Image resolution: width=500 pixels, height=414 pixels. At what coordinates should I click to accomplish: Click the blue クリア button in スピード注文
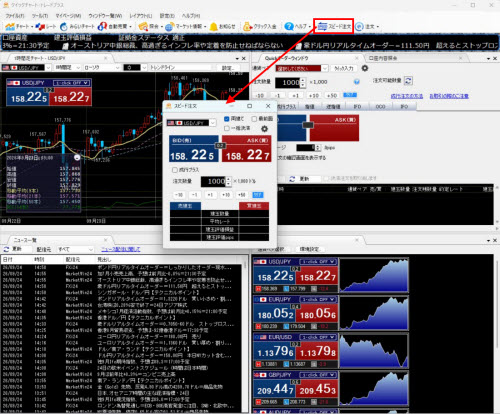258,195
